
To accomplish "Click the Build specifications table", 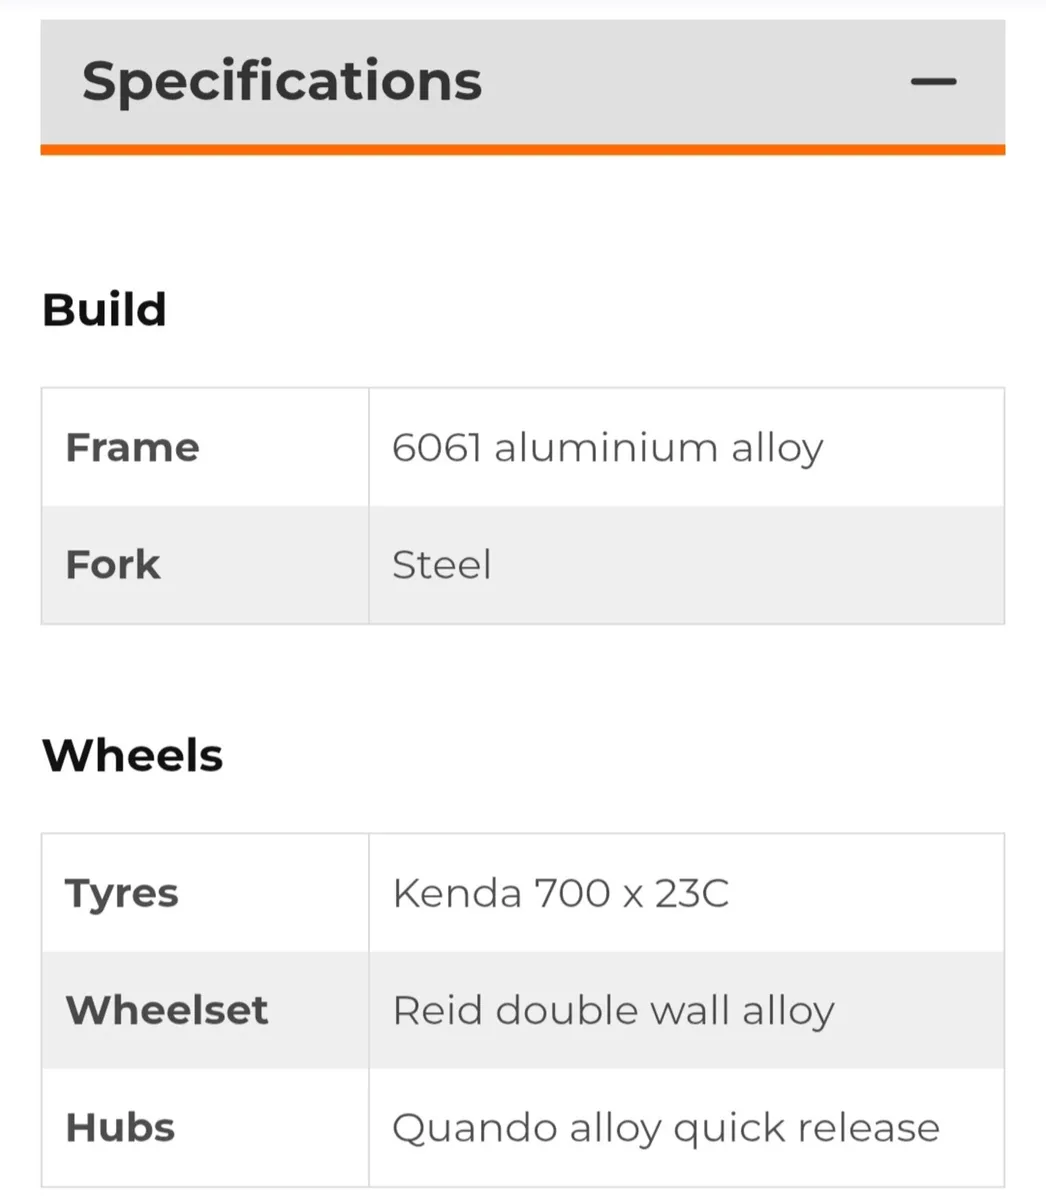I will (x=522, y=505).
